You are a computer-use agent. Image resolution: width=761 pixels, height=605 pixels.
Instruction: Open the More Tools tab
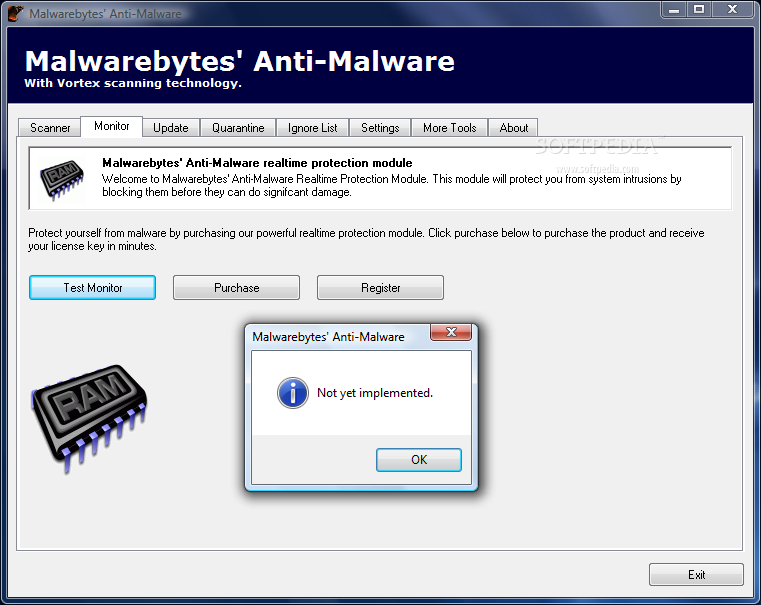coord(449,128)
